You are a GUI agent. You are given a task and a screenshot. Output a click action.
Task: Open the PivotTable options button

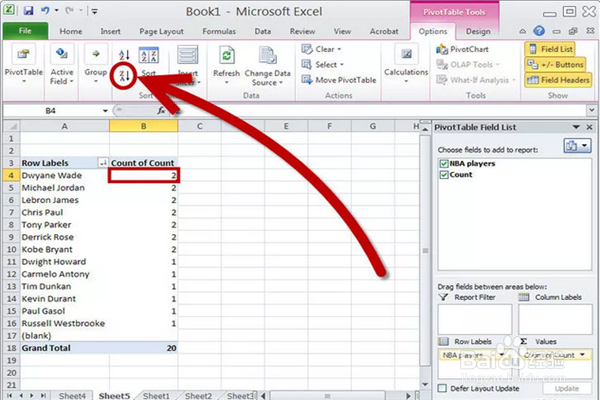tap(23, 64)
